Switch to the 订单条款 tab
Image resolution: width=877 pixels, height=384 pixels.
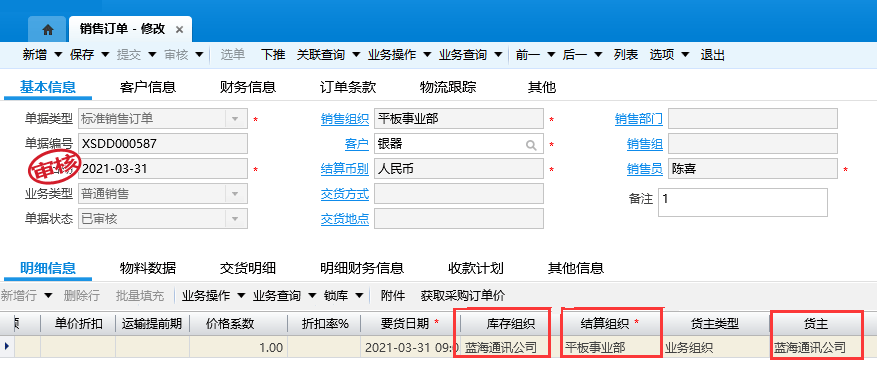pyautogui.click(x=348, y=87)
